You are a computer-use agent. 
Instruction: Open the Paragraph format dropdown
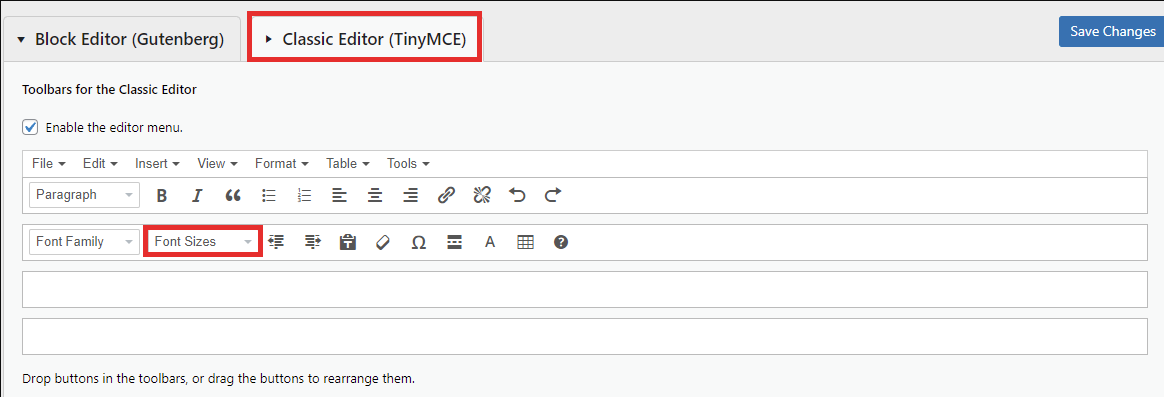85,195
